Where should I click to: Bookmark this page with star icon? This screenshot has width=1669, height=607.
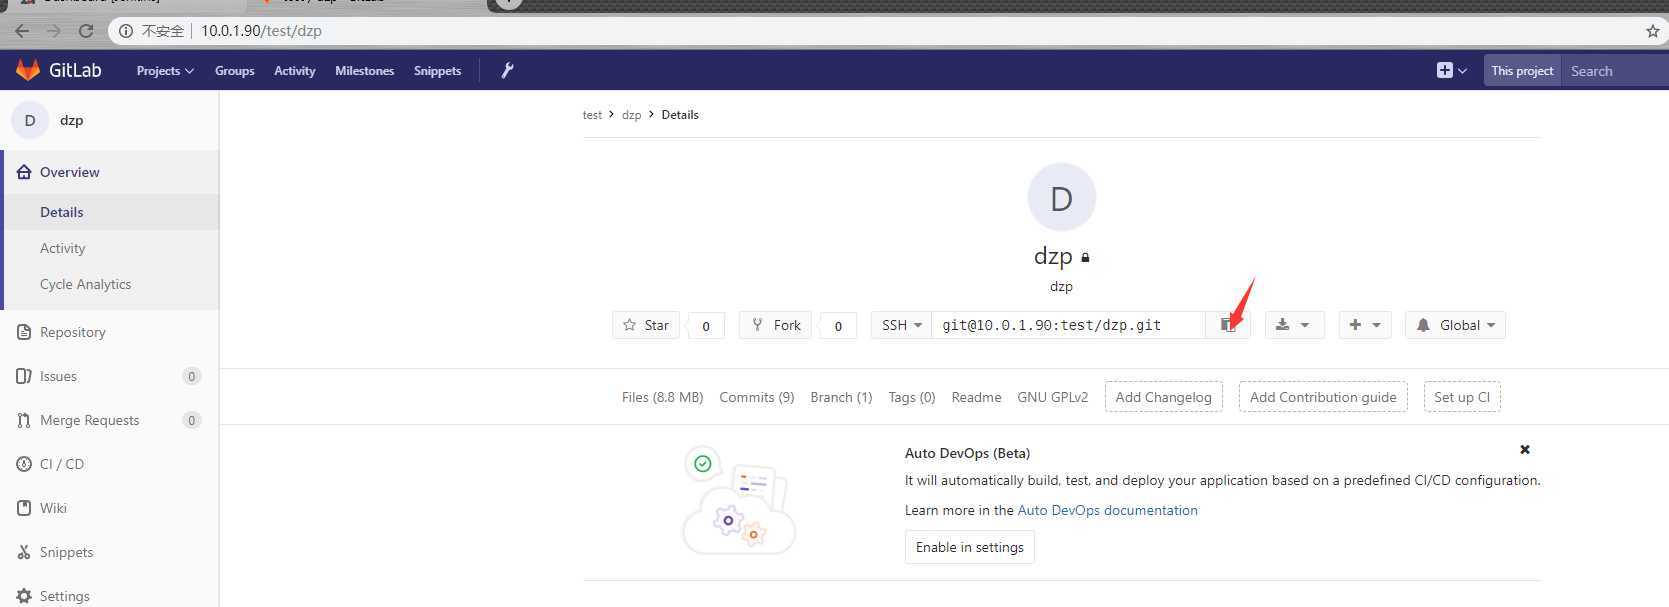[1652, 31]
